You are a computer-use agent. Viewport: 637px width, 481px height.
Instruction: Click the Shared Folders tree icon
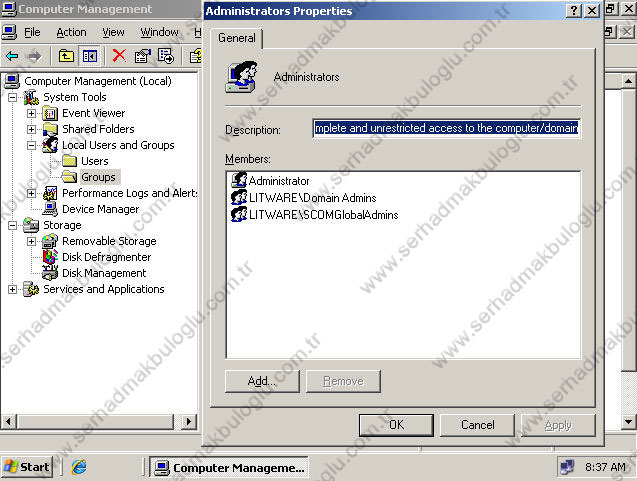pyautogui.click(x=50, y=129)
